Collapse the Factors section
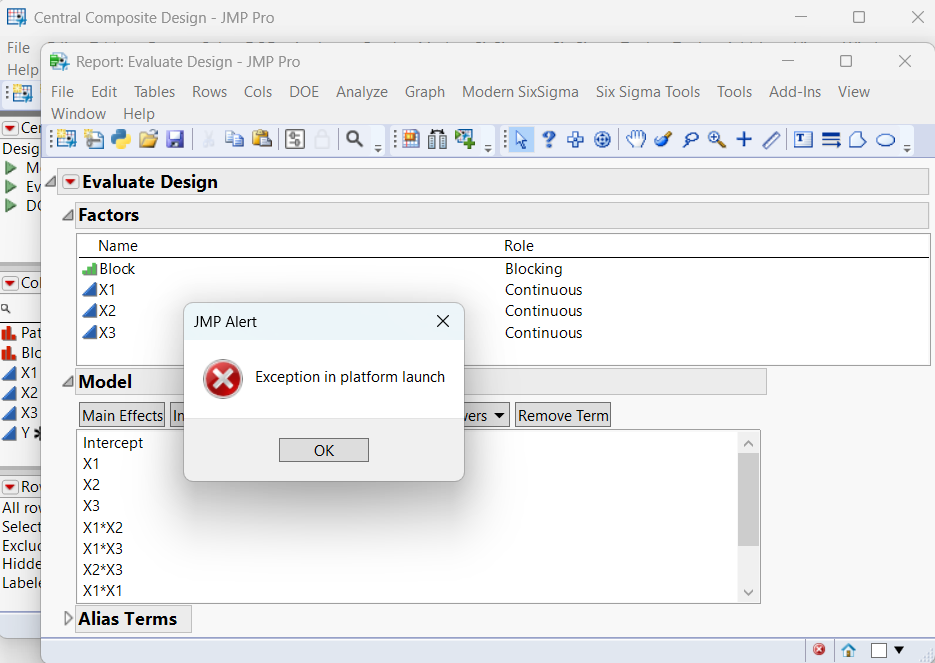The width and height of the screenshot is (935, 663). click(68, 215)
